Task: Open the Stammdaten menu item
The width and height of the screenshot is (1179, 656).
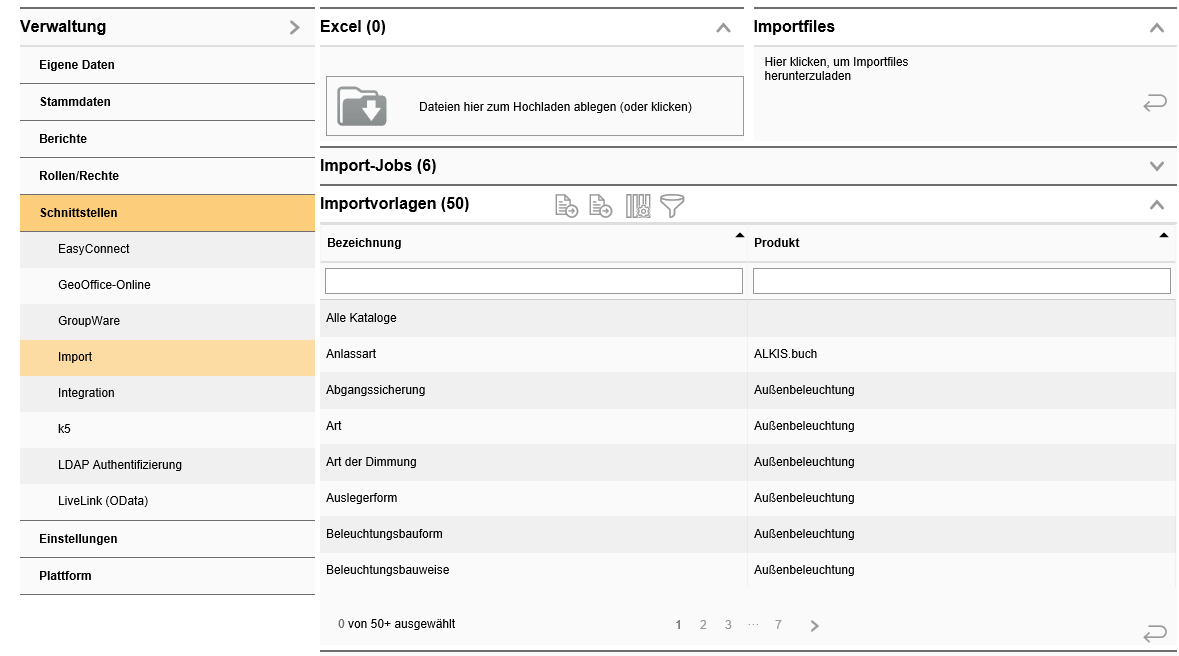Action: click(75, 102)
